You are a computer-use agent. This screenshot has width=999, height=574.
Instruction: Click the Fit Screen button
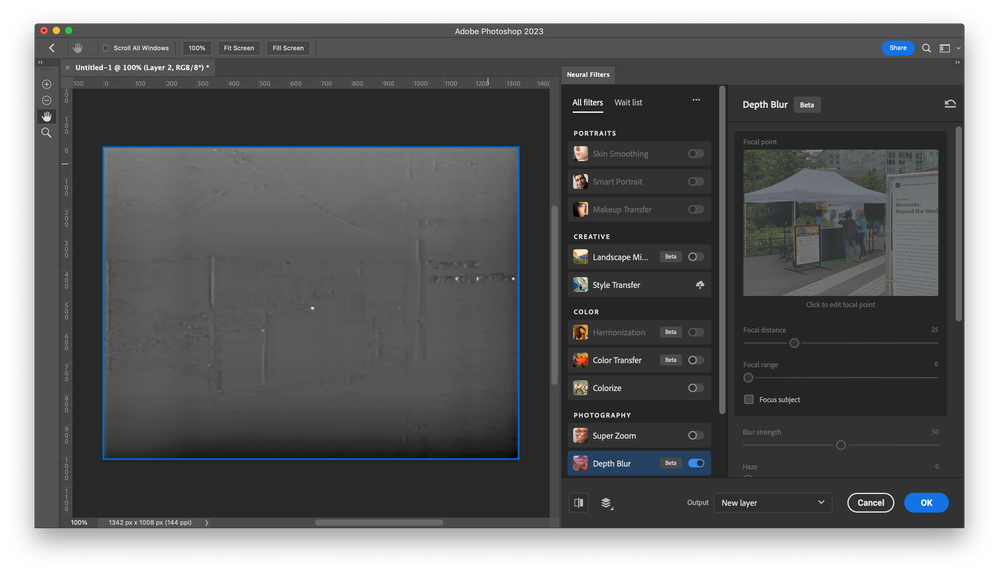tap(239, 48)
